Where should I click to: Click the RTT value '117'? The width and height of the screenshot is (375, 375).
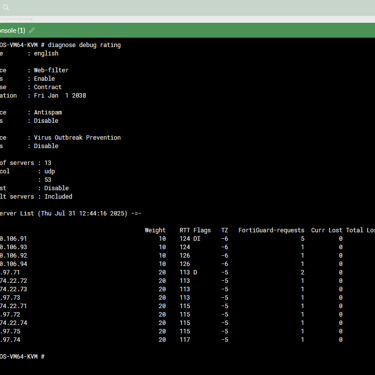[x=185, y=340]
